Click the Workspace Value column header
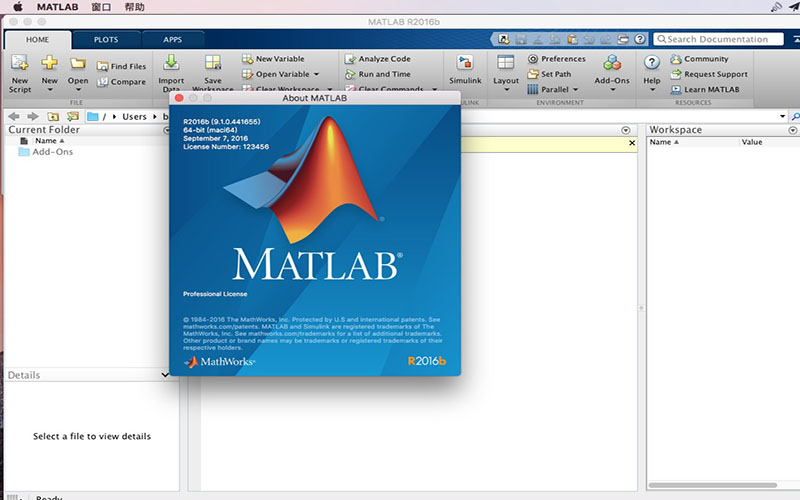800x500 pixels. tap(752, 142)
